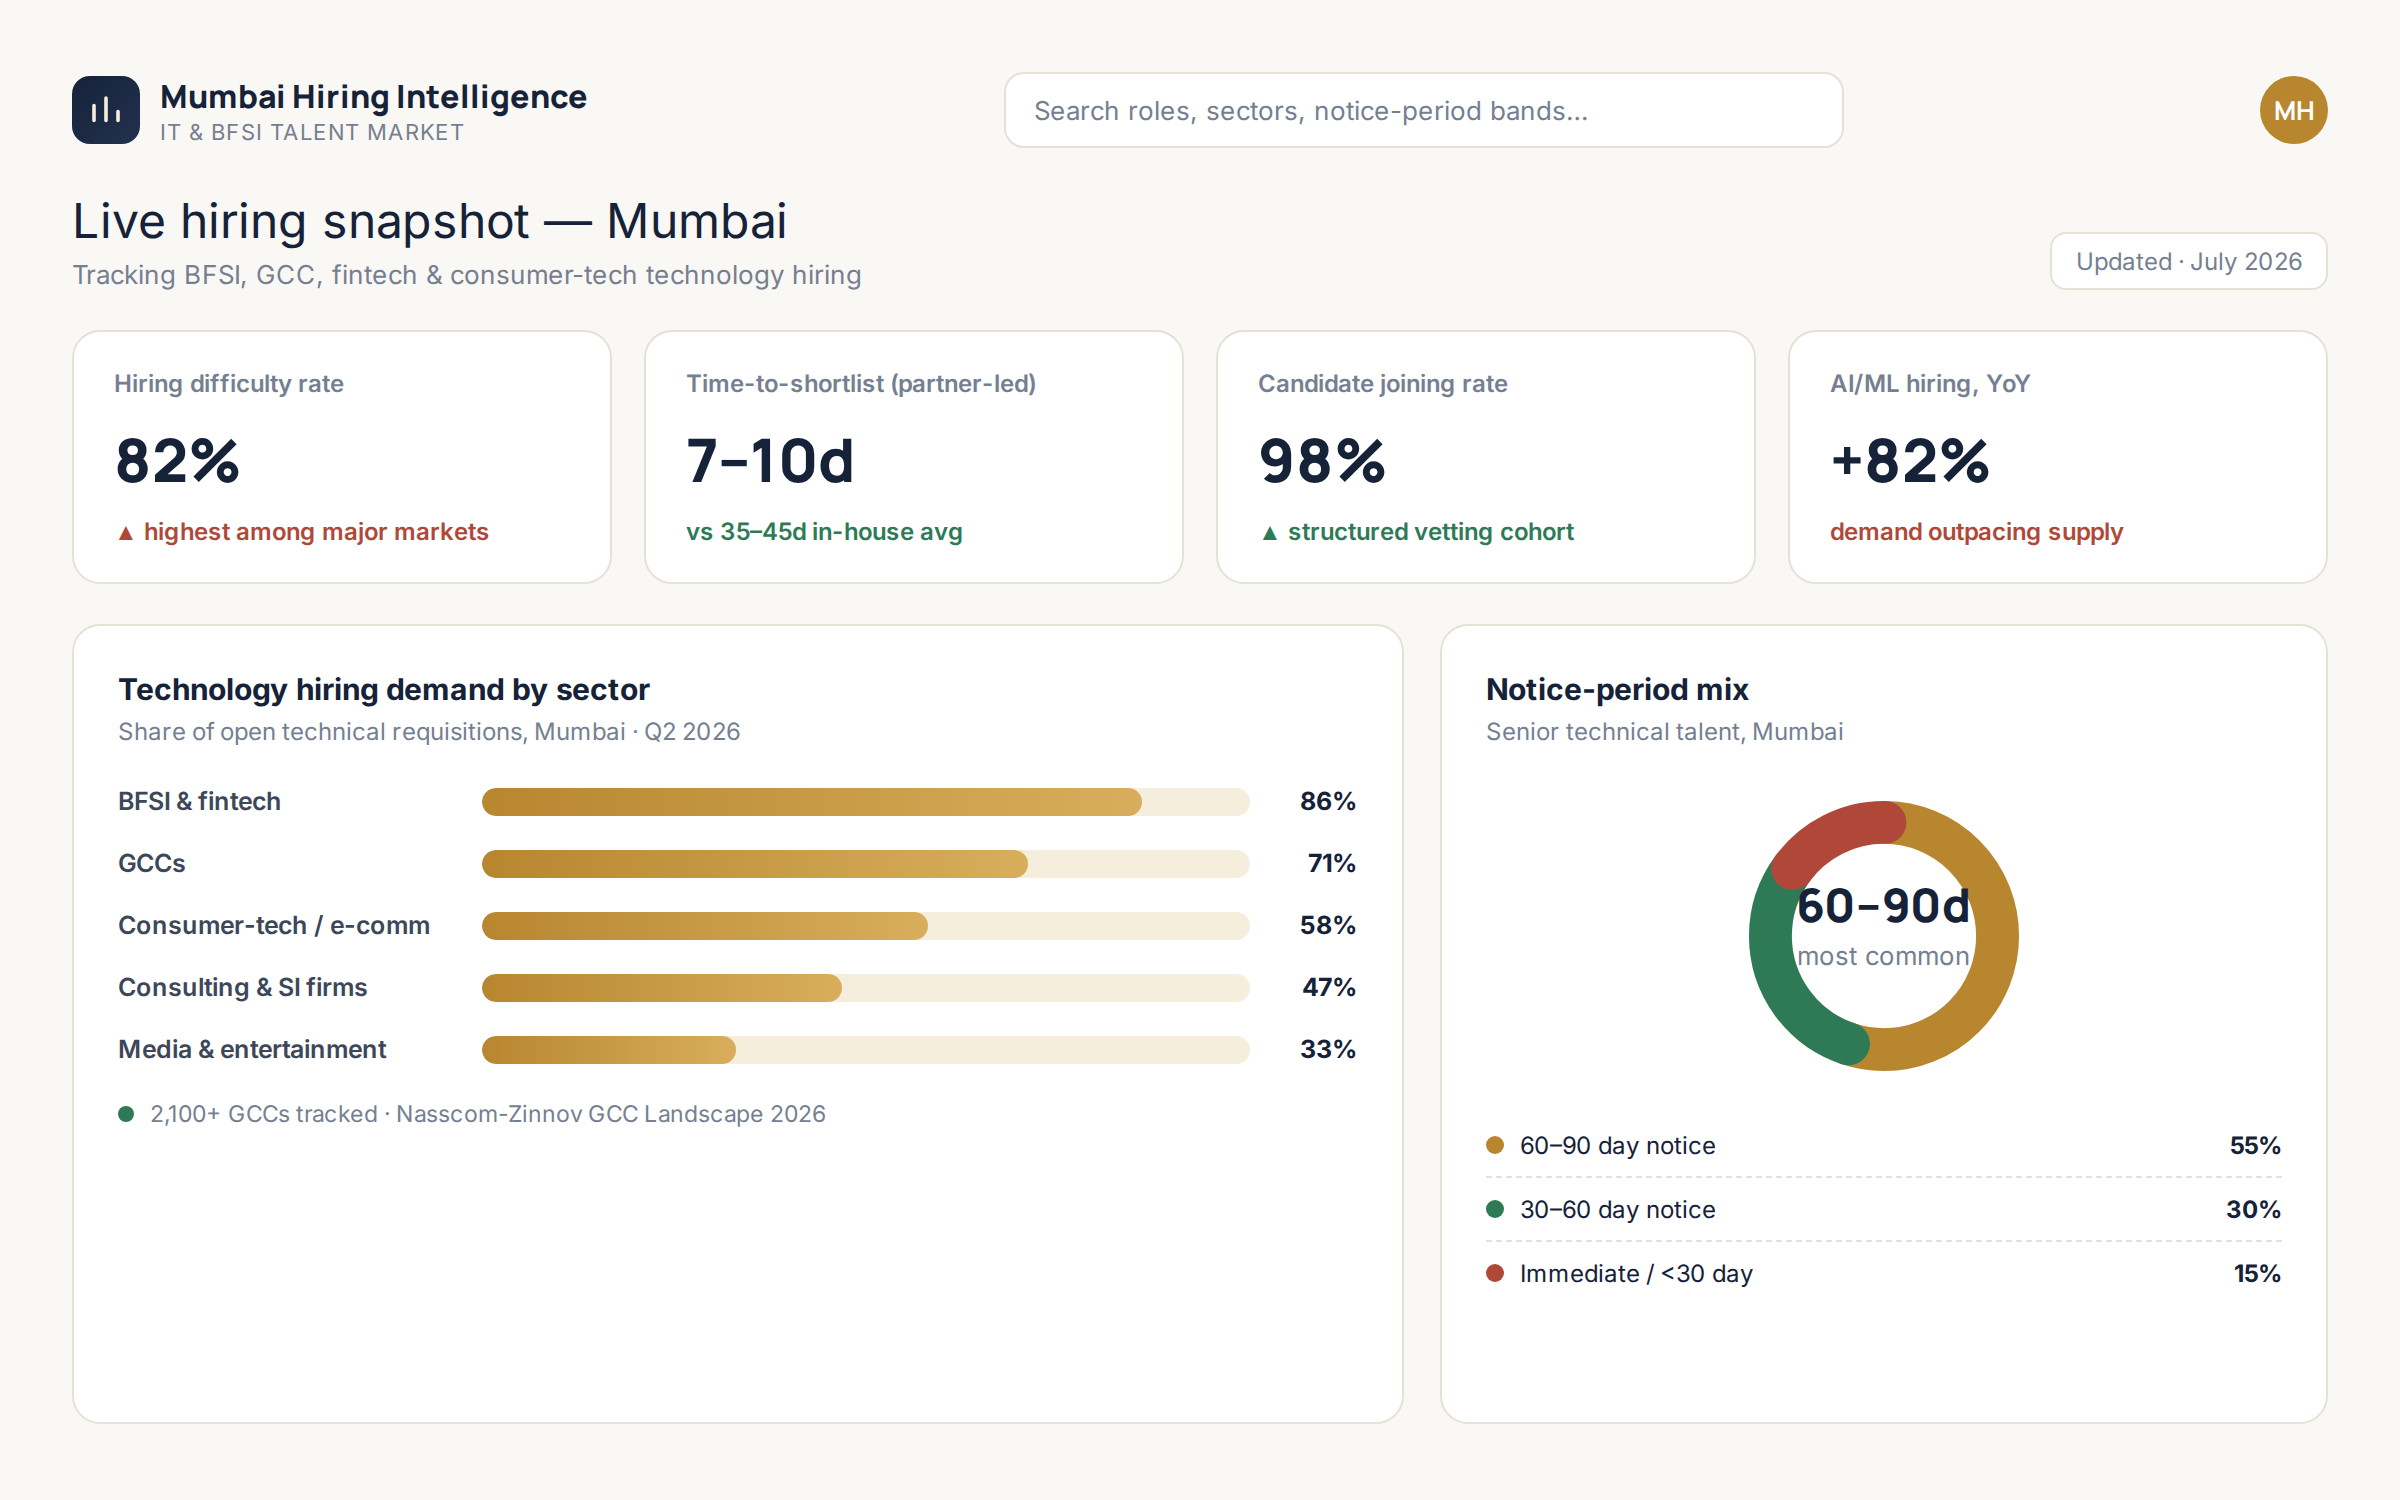The height and width of the screenshot is (1500, 2400).
Task: Select the Mumbai Hiring Intelligence title
Action: coord(373,97)
